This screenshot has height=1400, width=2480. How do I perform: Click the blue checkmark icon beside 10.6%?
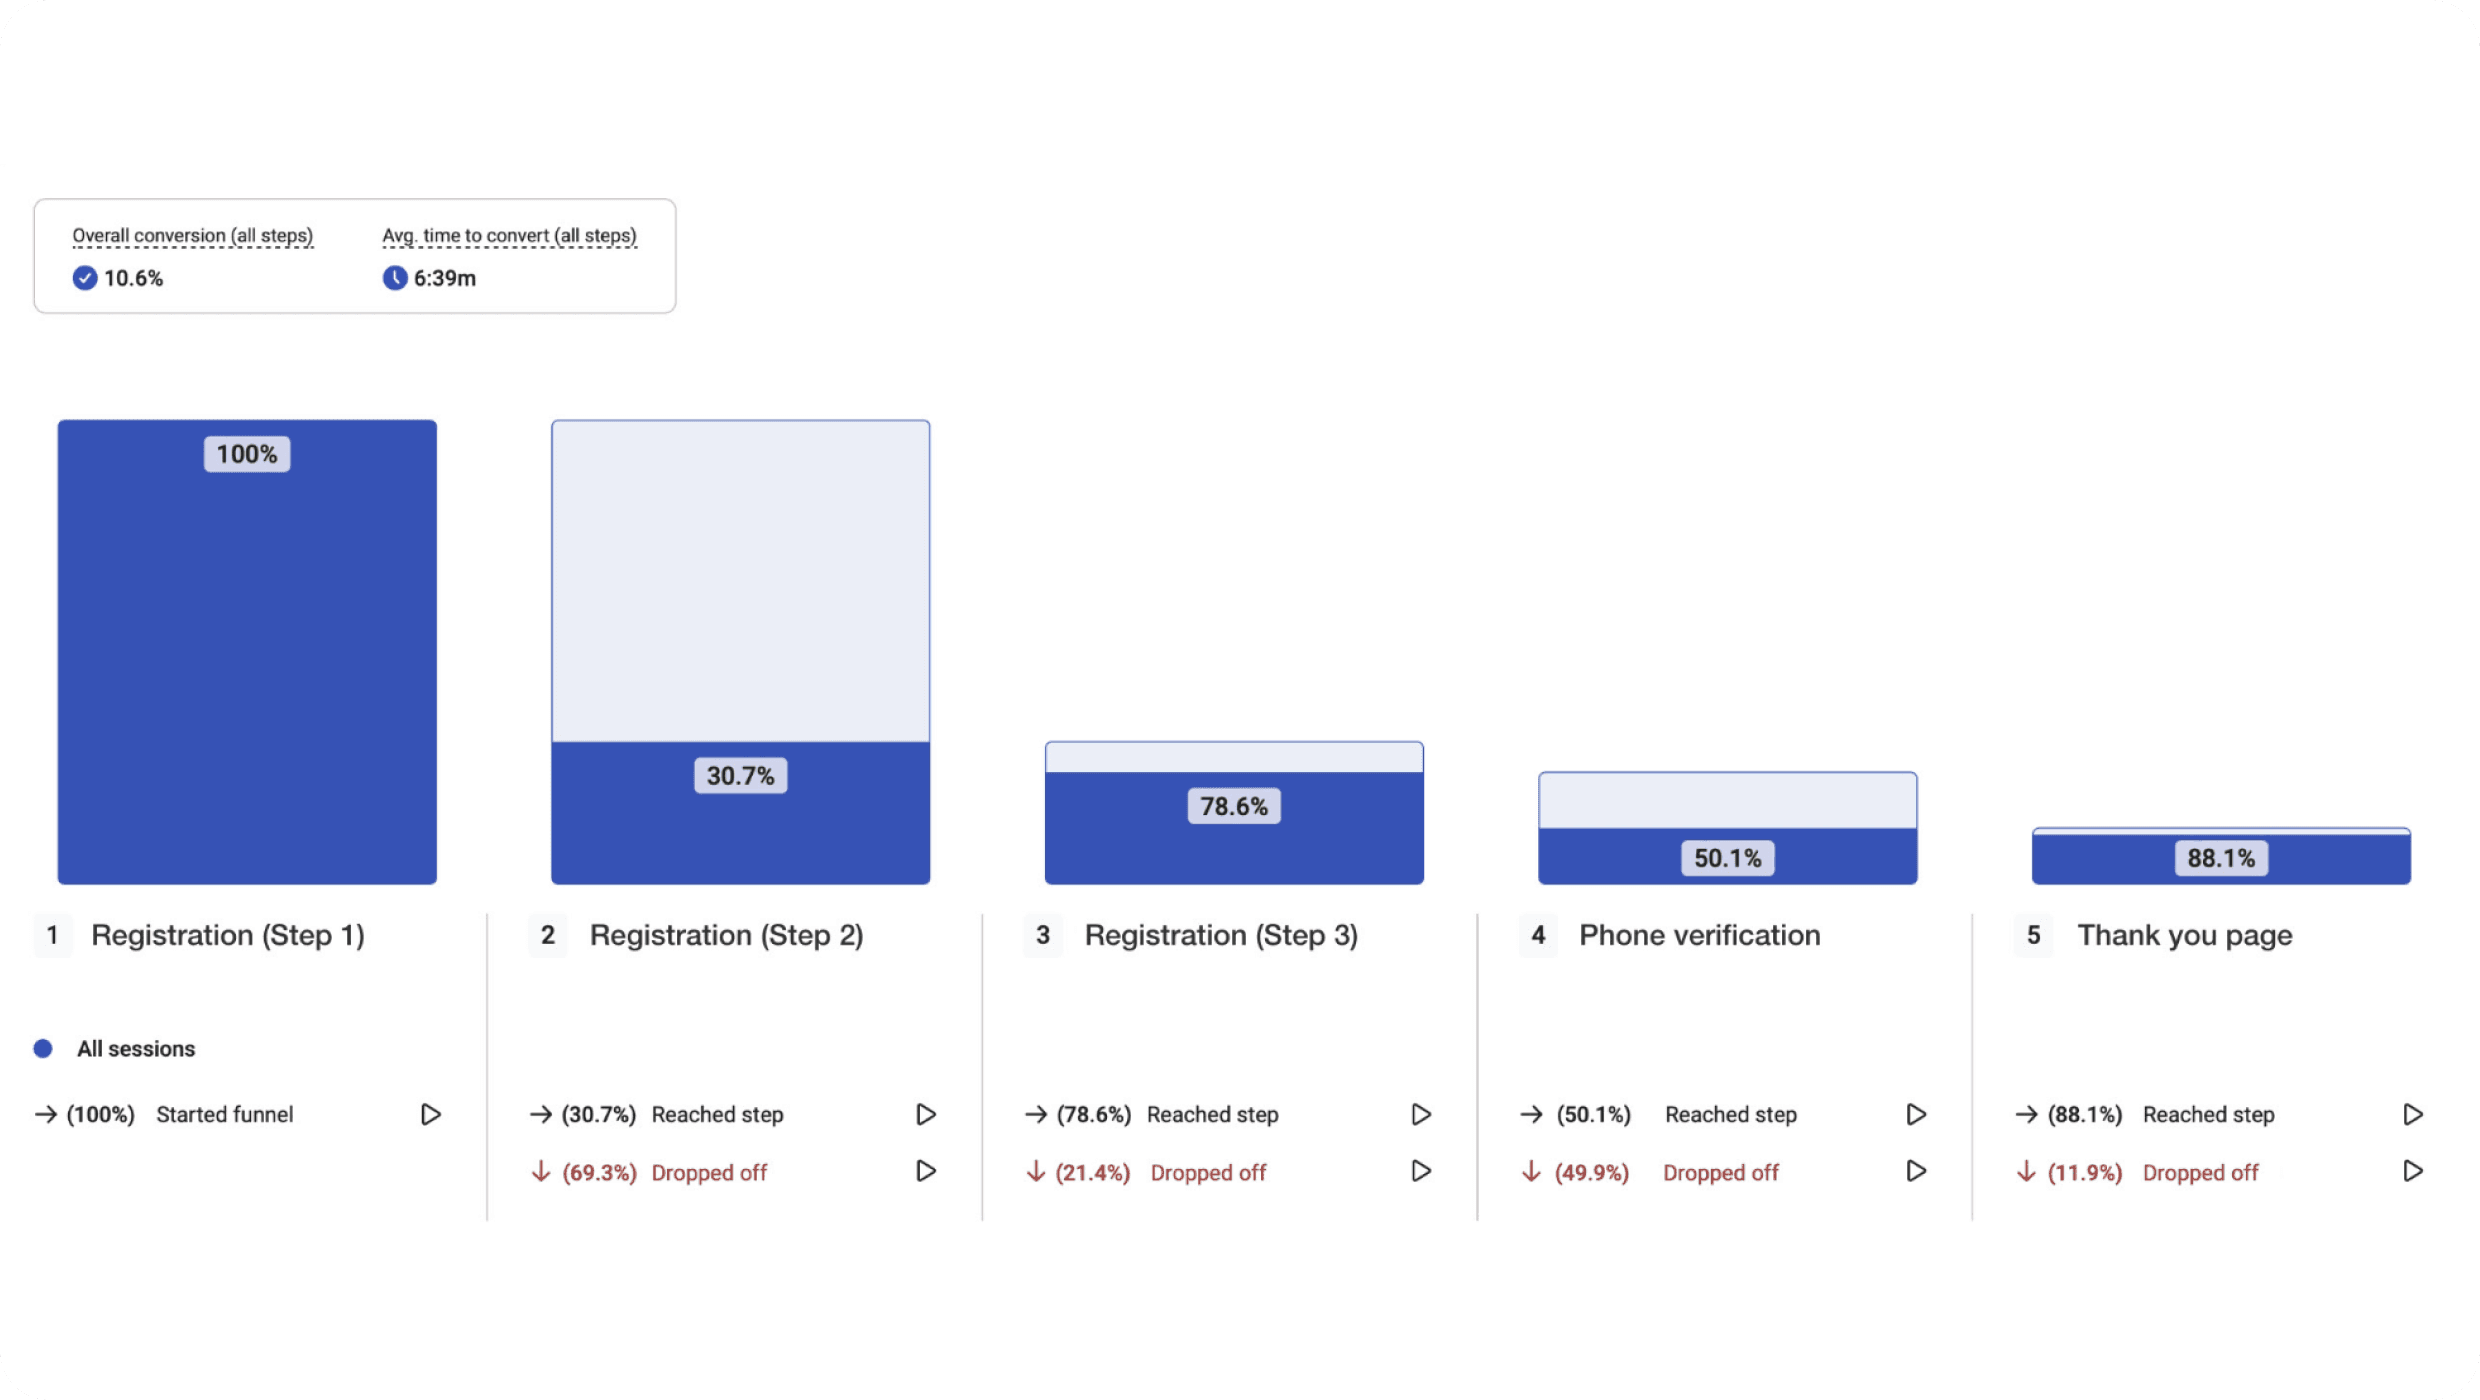(85, 278)
